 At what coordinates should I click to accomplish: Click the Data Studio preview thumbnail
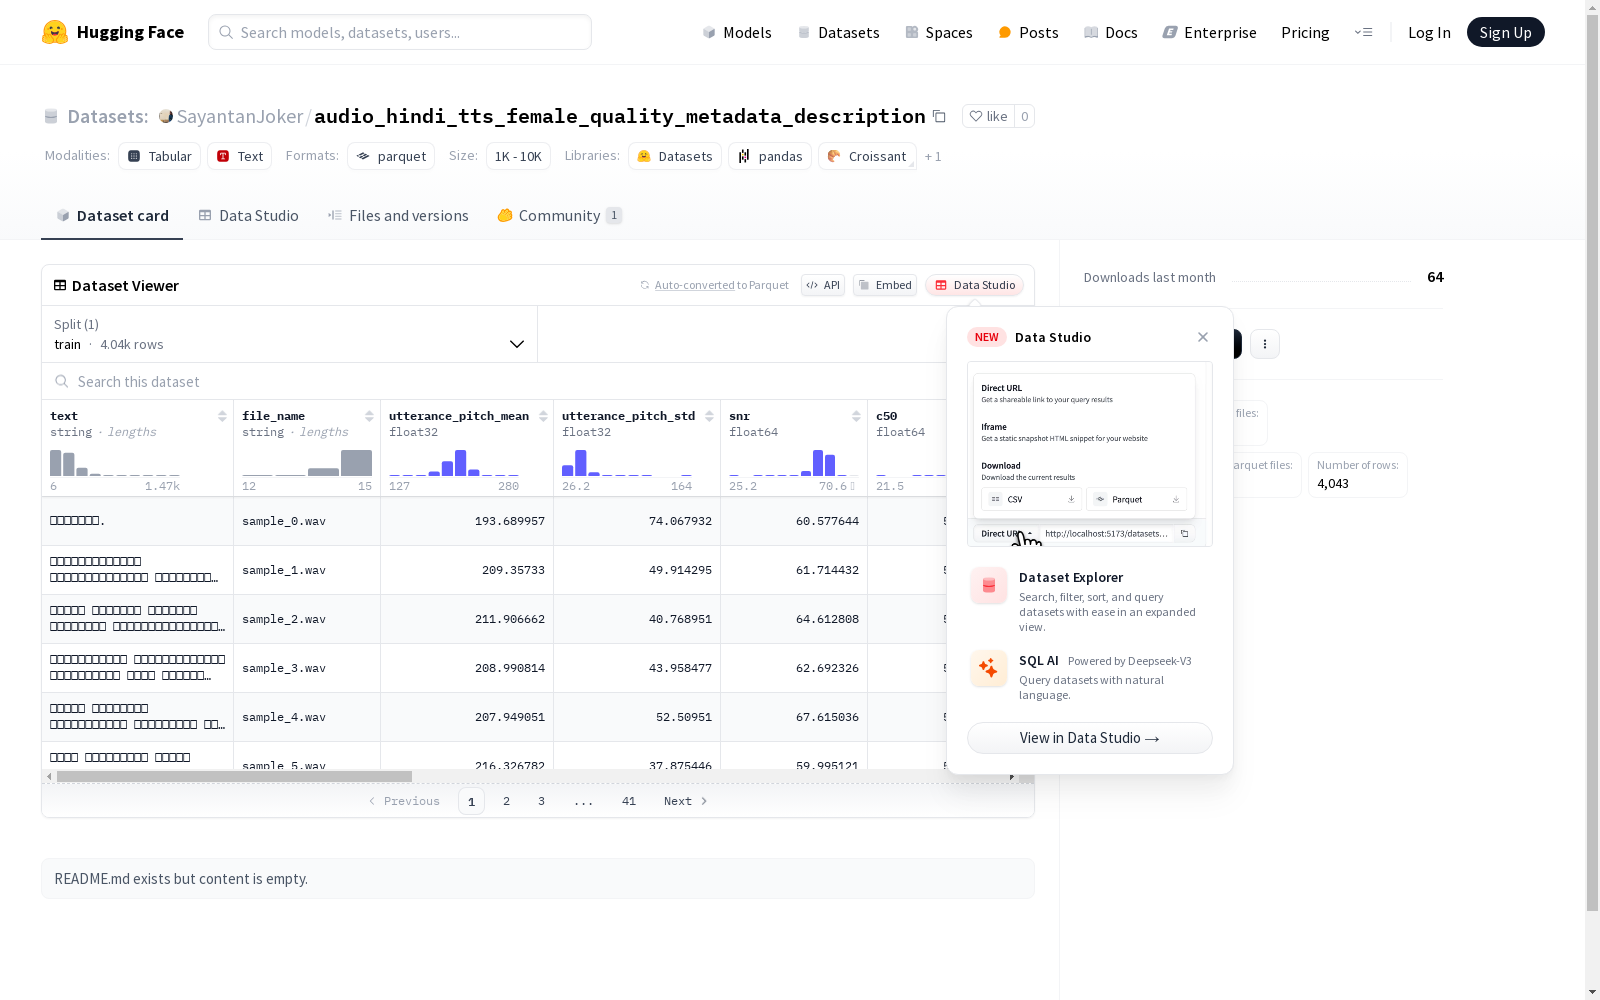tap(1090, 454)
